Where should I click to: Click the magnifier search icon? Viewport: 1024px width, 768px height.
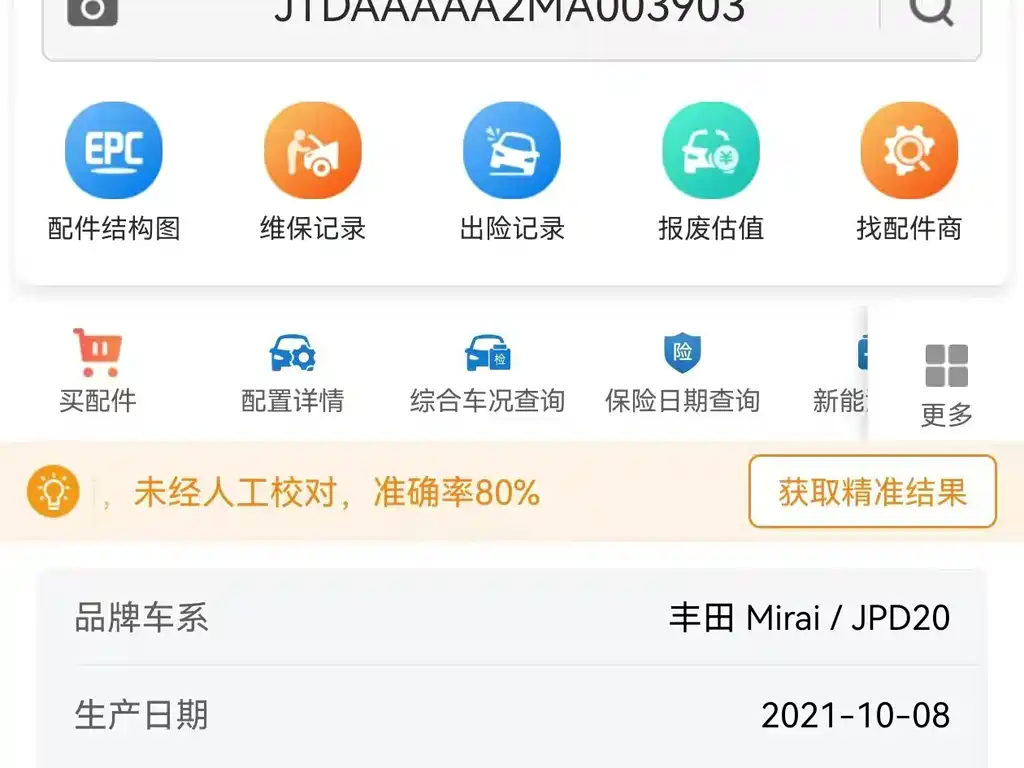931,9
